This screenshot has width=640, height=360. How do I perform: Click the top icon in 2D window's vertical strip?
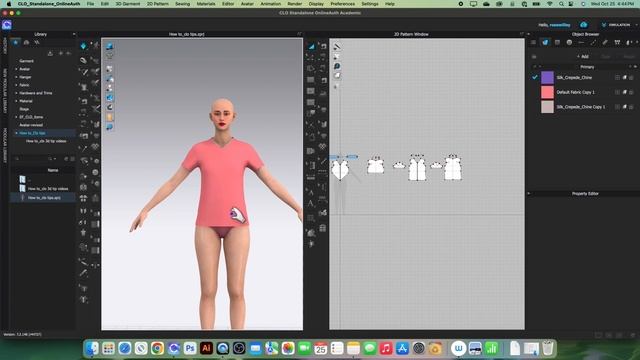[x=337, y=47]
